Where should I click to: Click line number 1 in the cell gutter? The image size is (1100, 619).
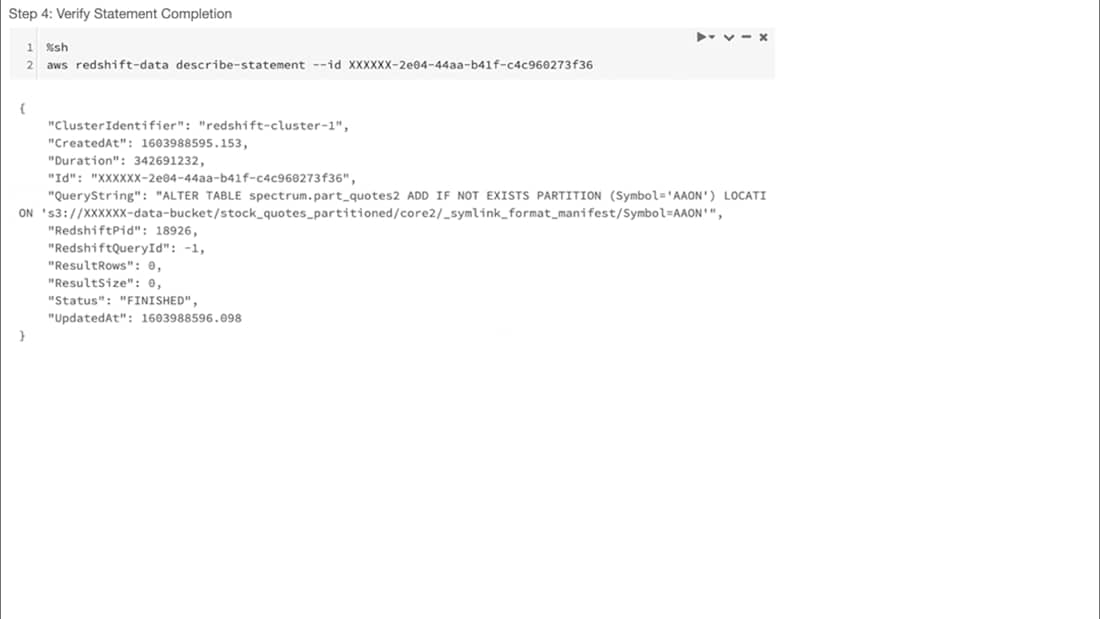coord(30,47)
